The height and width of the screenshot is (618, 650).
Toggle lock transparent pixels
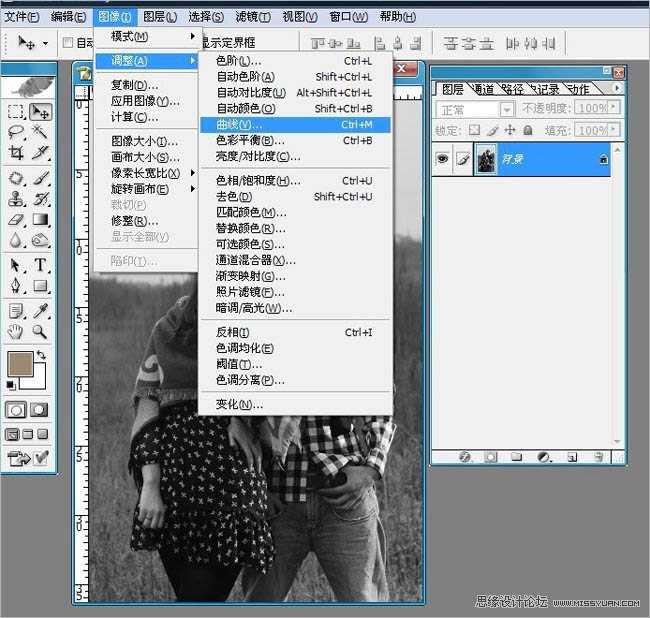tap(474, 131)
